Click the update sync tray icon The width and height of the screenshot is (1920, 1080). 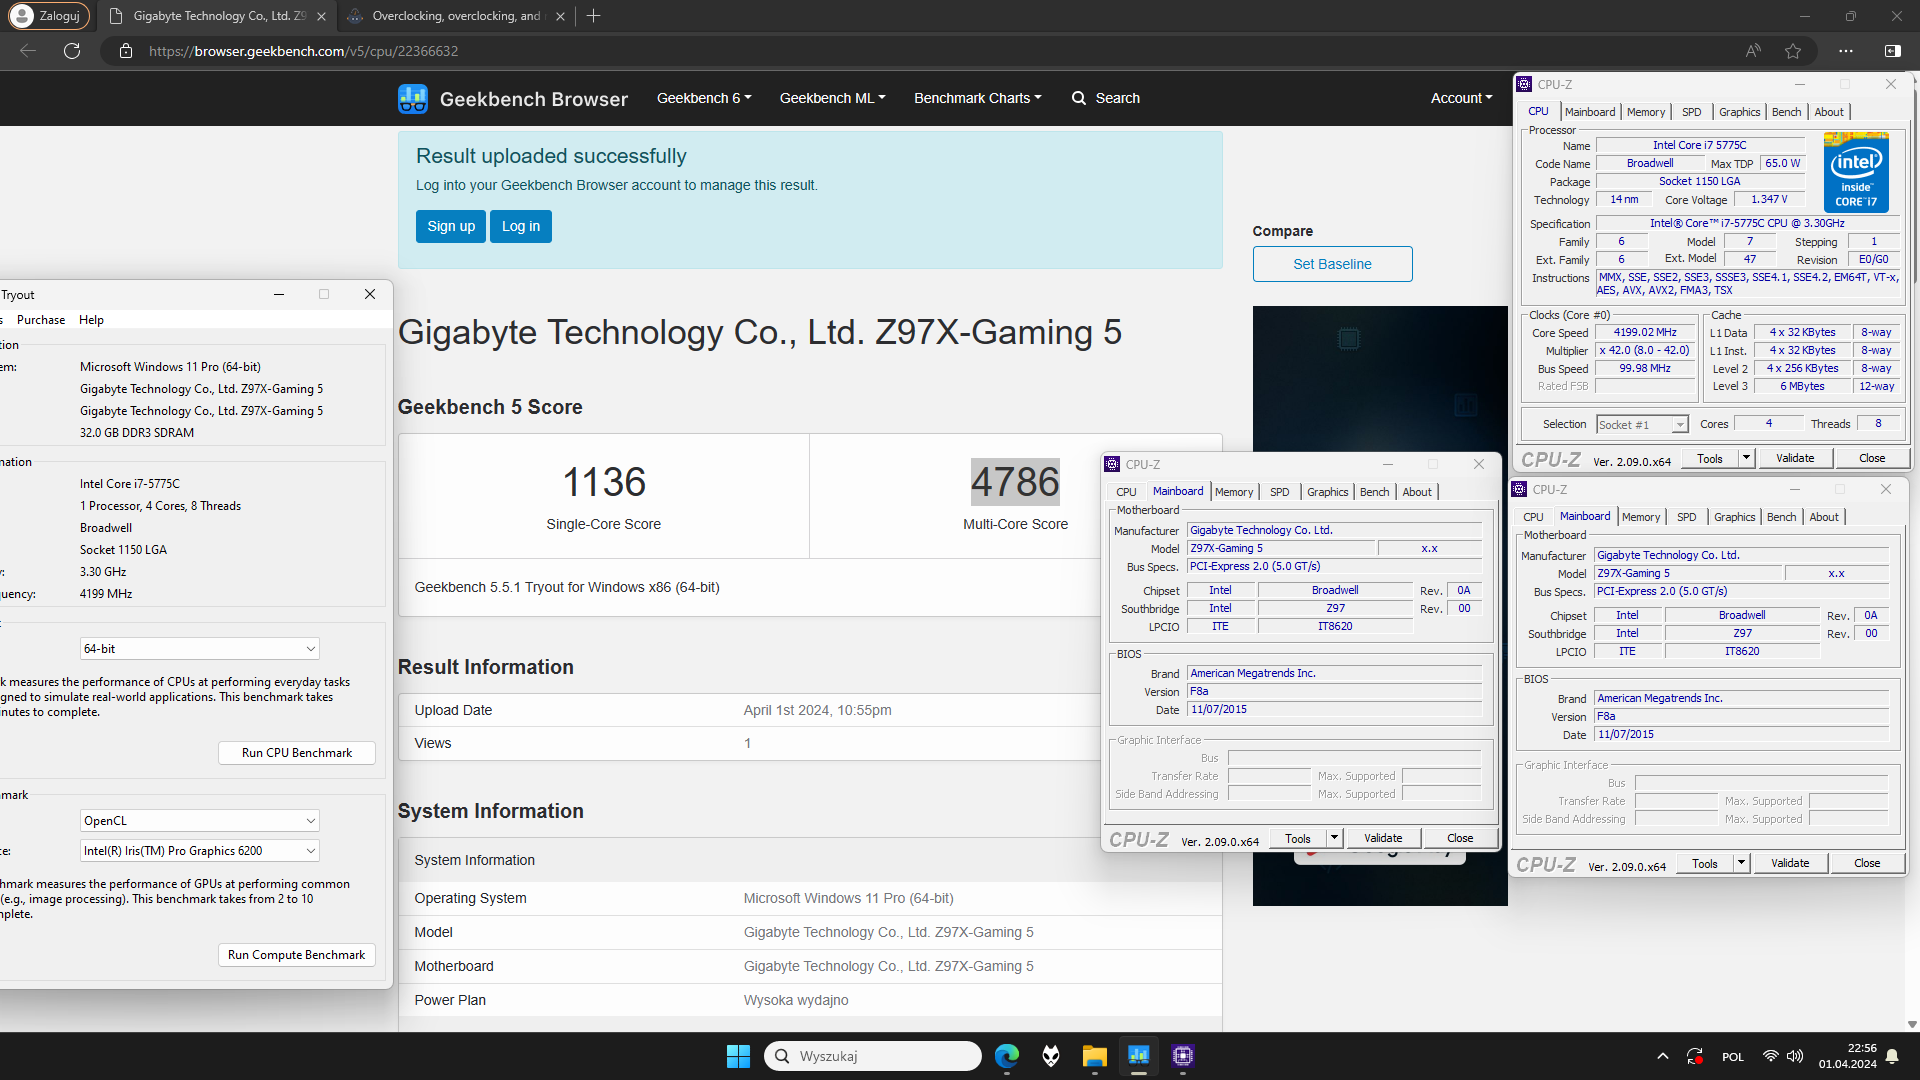(x=1695, y=1056)
